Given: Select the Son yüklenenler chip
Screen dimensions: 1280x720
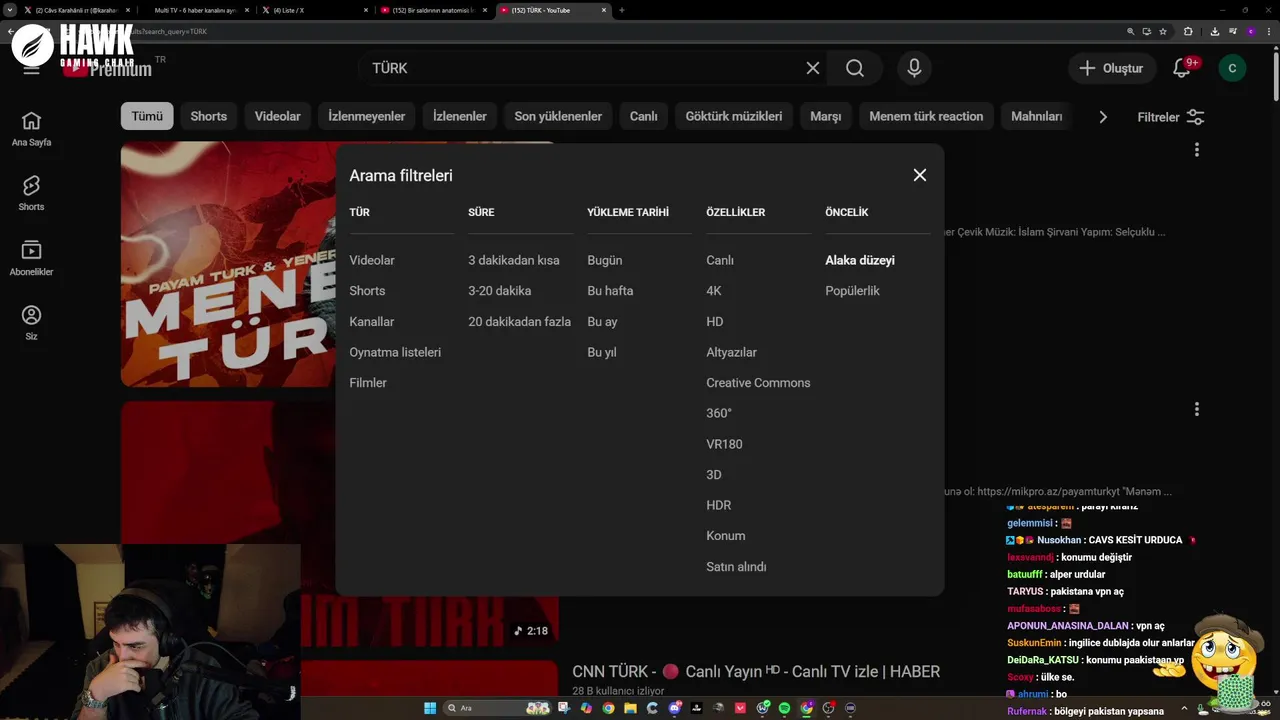Looking at the screenshot, I should (x=558, y=116).
